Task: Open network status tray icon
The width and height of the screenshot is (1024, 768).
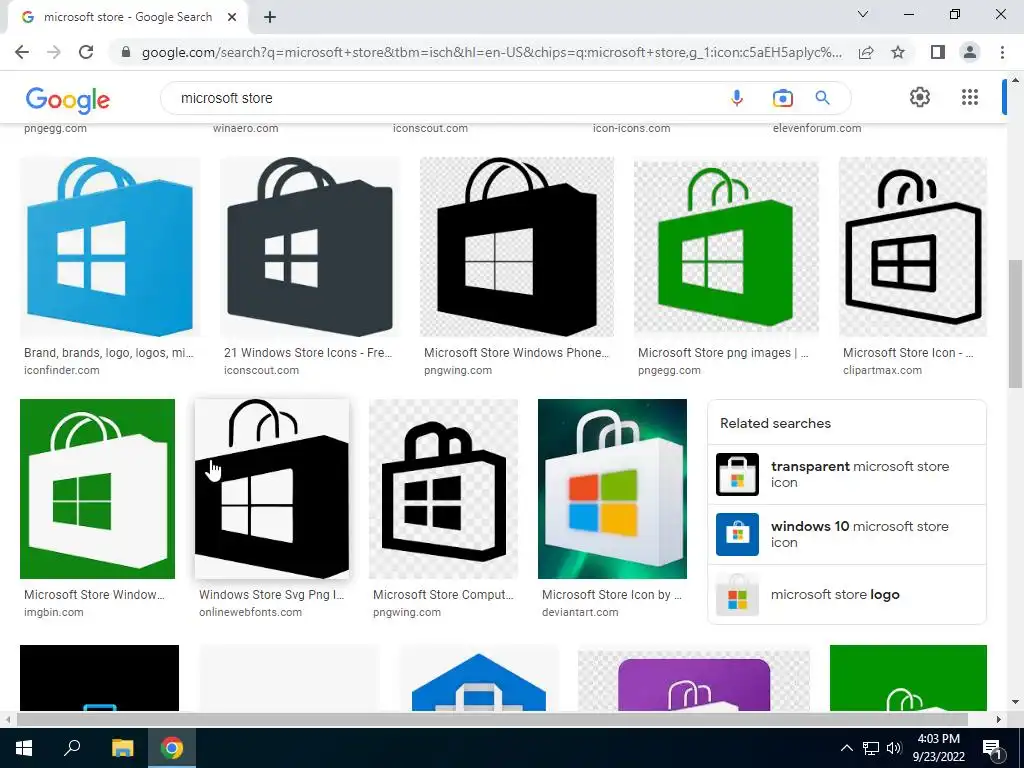Action: pyautogui.click(x=871, y=748)
